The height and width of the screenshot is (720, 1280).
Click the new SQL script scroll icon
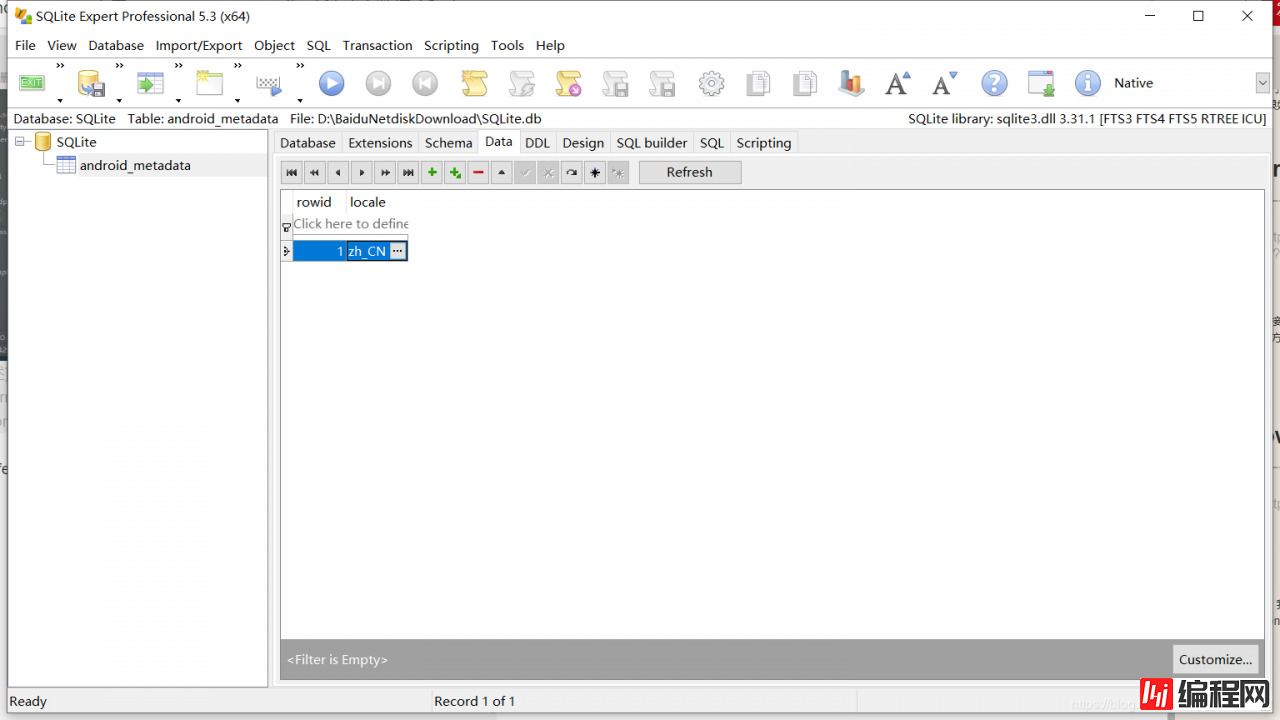(x=473, y=83)
